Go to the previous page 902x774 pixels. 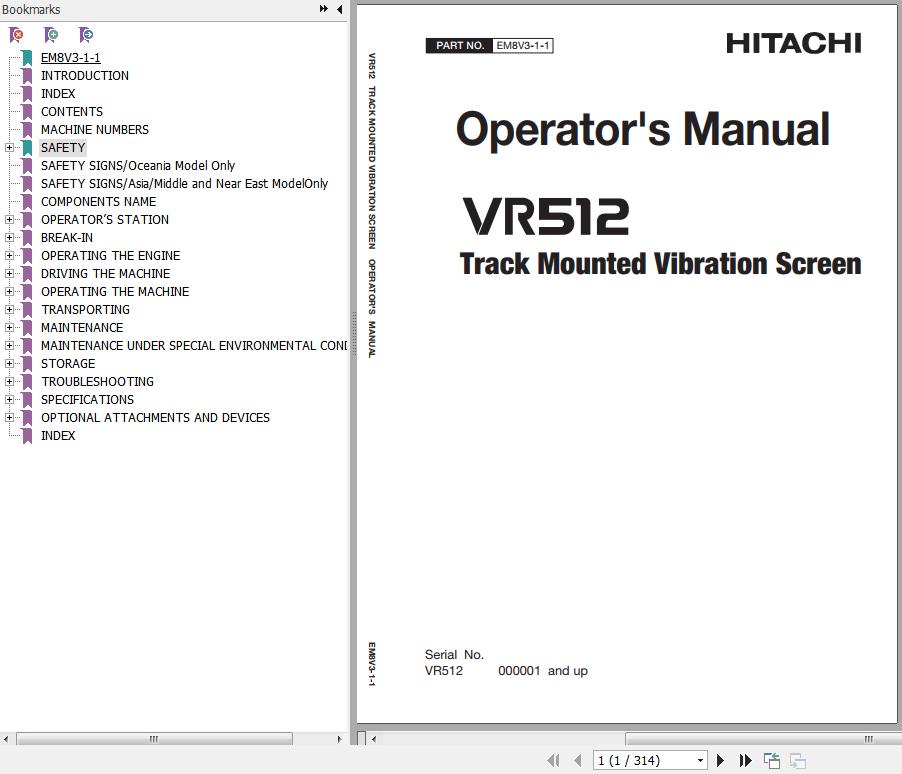[578, 761]
